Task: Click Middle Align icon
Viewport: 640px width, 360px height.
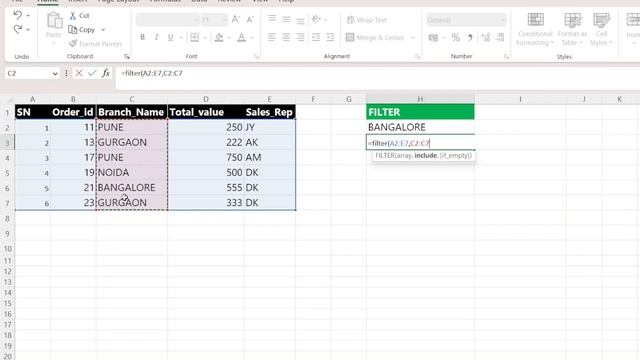Action: 286,19
